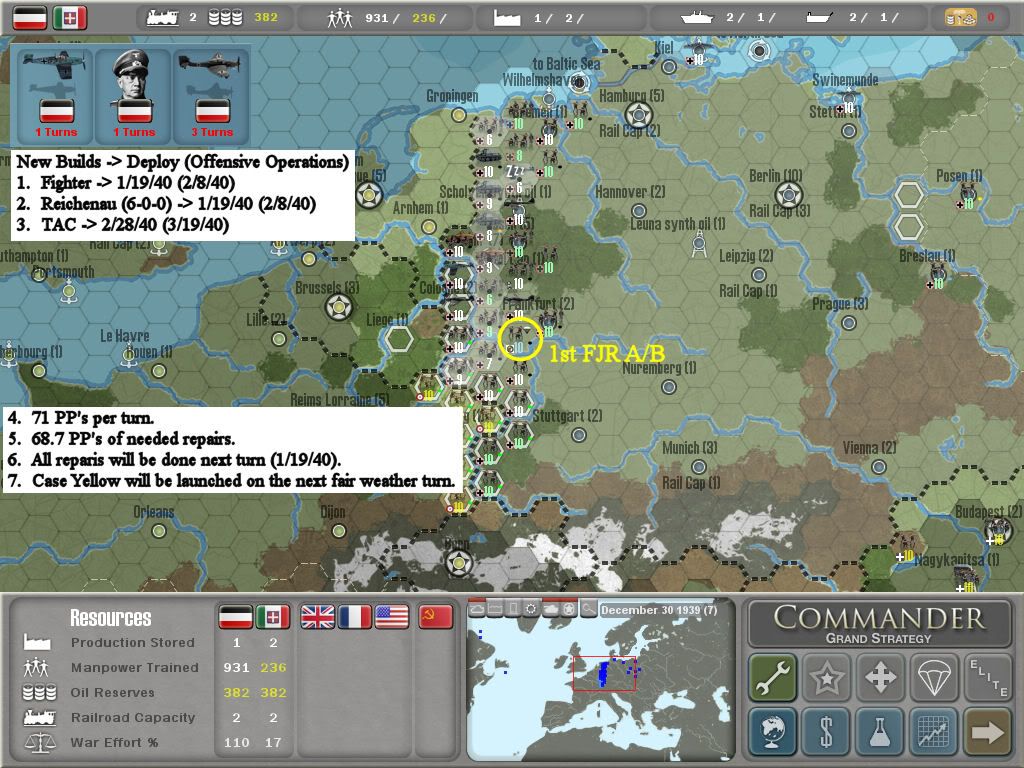Click the date December 30 1939 label
This screenshot has width=1024, height=768.
[659, 610]
